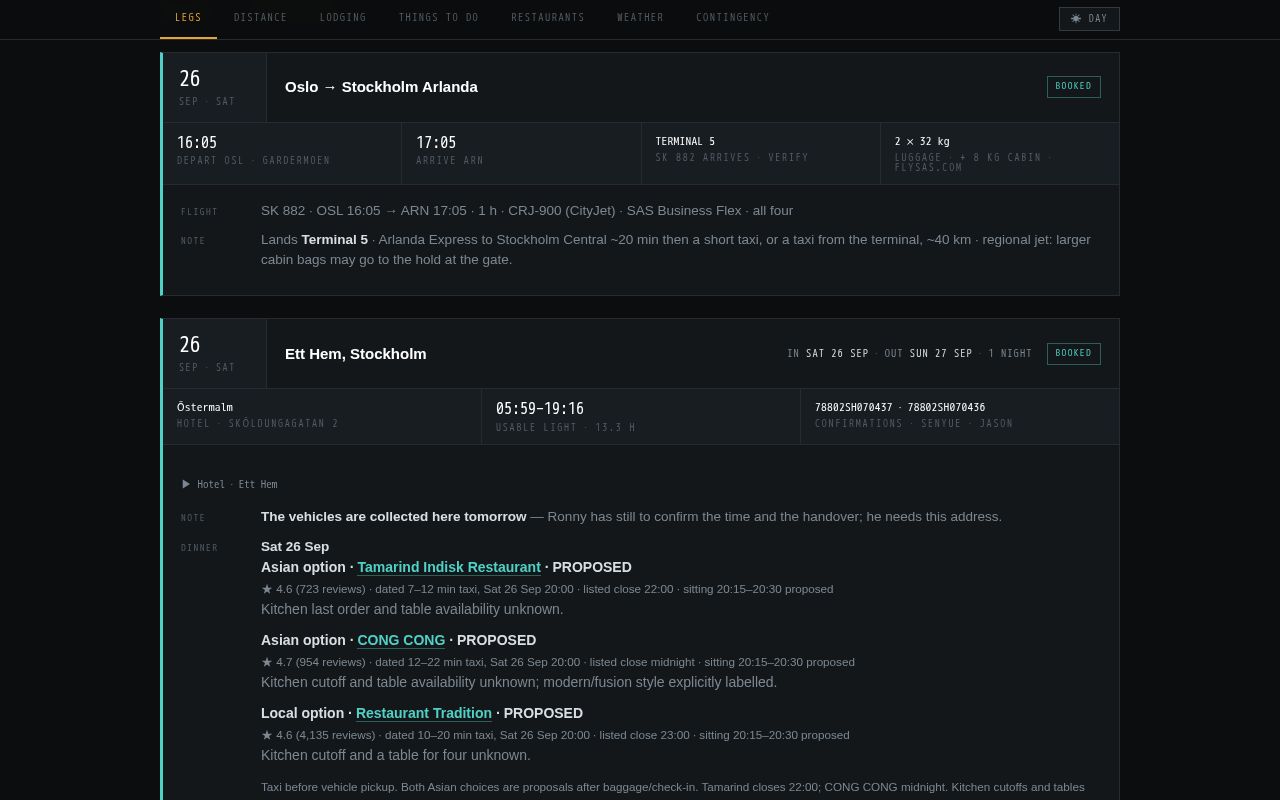Screen dimensions: 1280x800
Task: Click the check-out date SUN 27 SEP
Action: pos(941,354)
